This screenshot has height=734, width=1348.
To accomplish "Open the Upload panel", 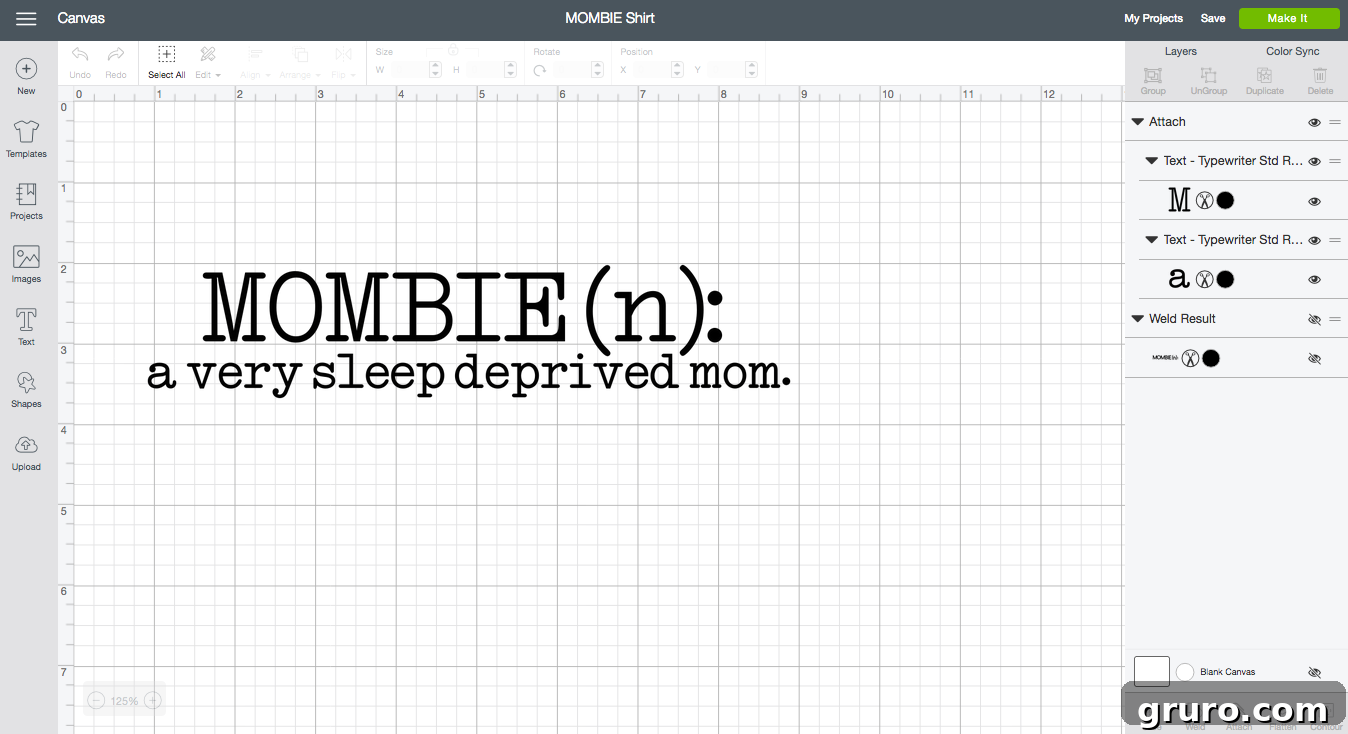I will (x=26, y=452).
